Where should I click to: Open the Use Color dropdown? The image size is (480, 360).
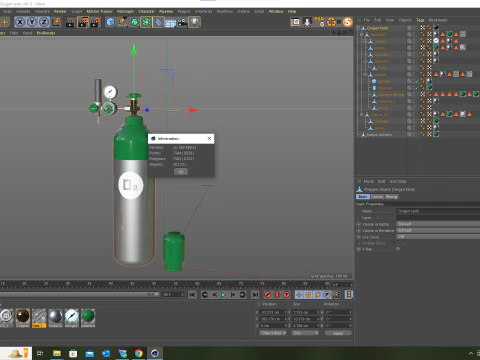[438, 237]
